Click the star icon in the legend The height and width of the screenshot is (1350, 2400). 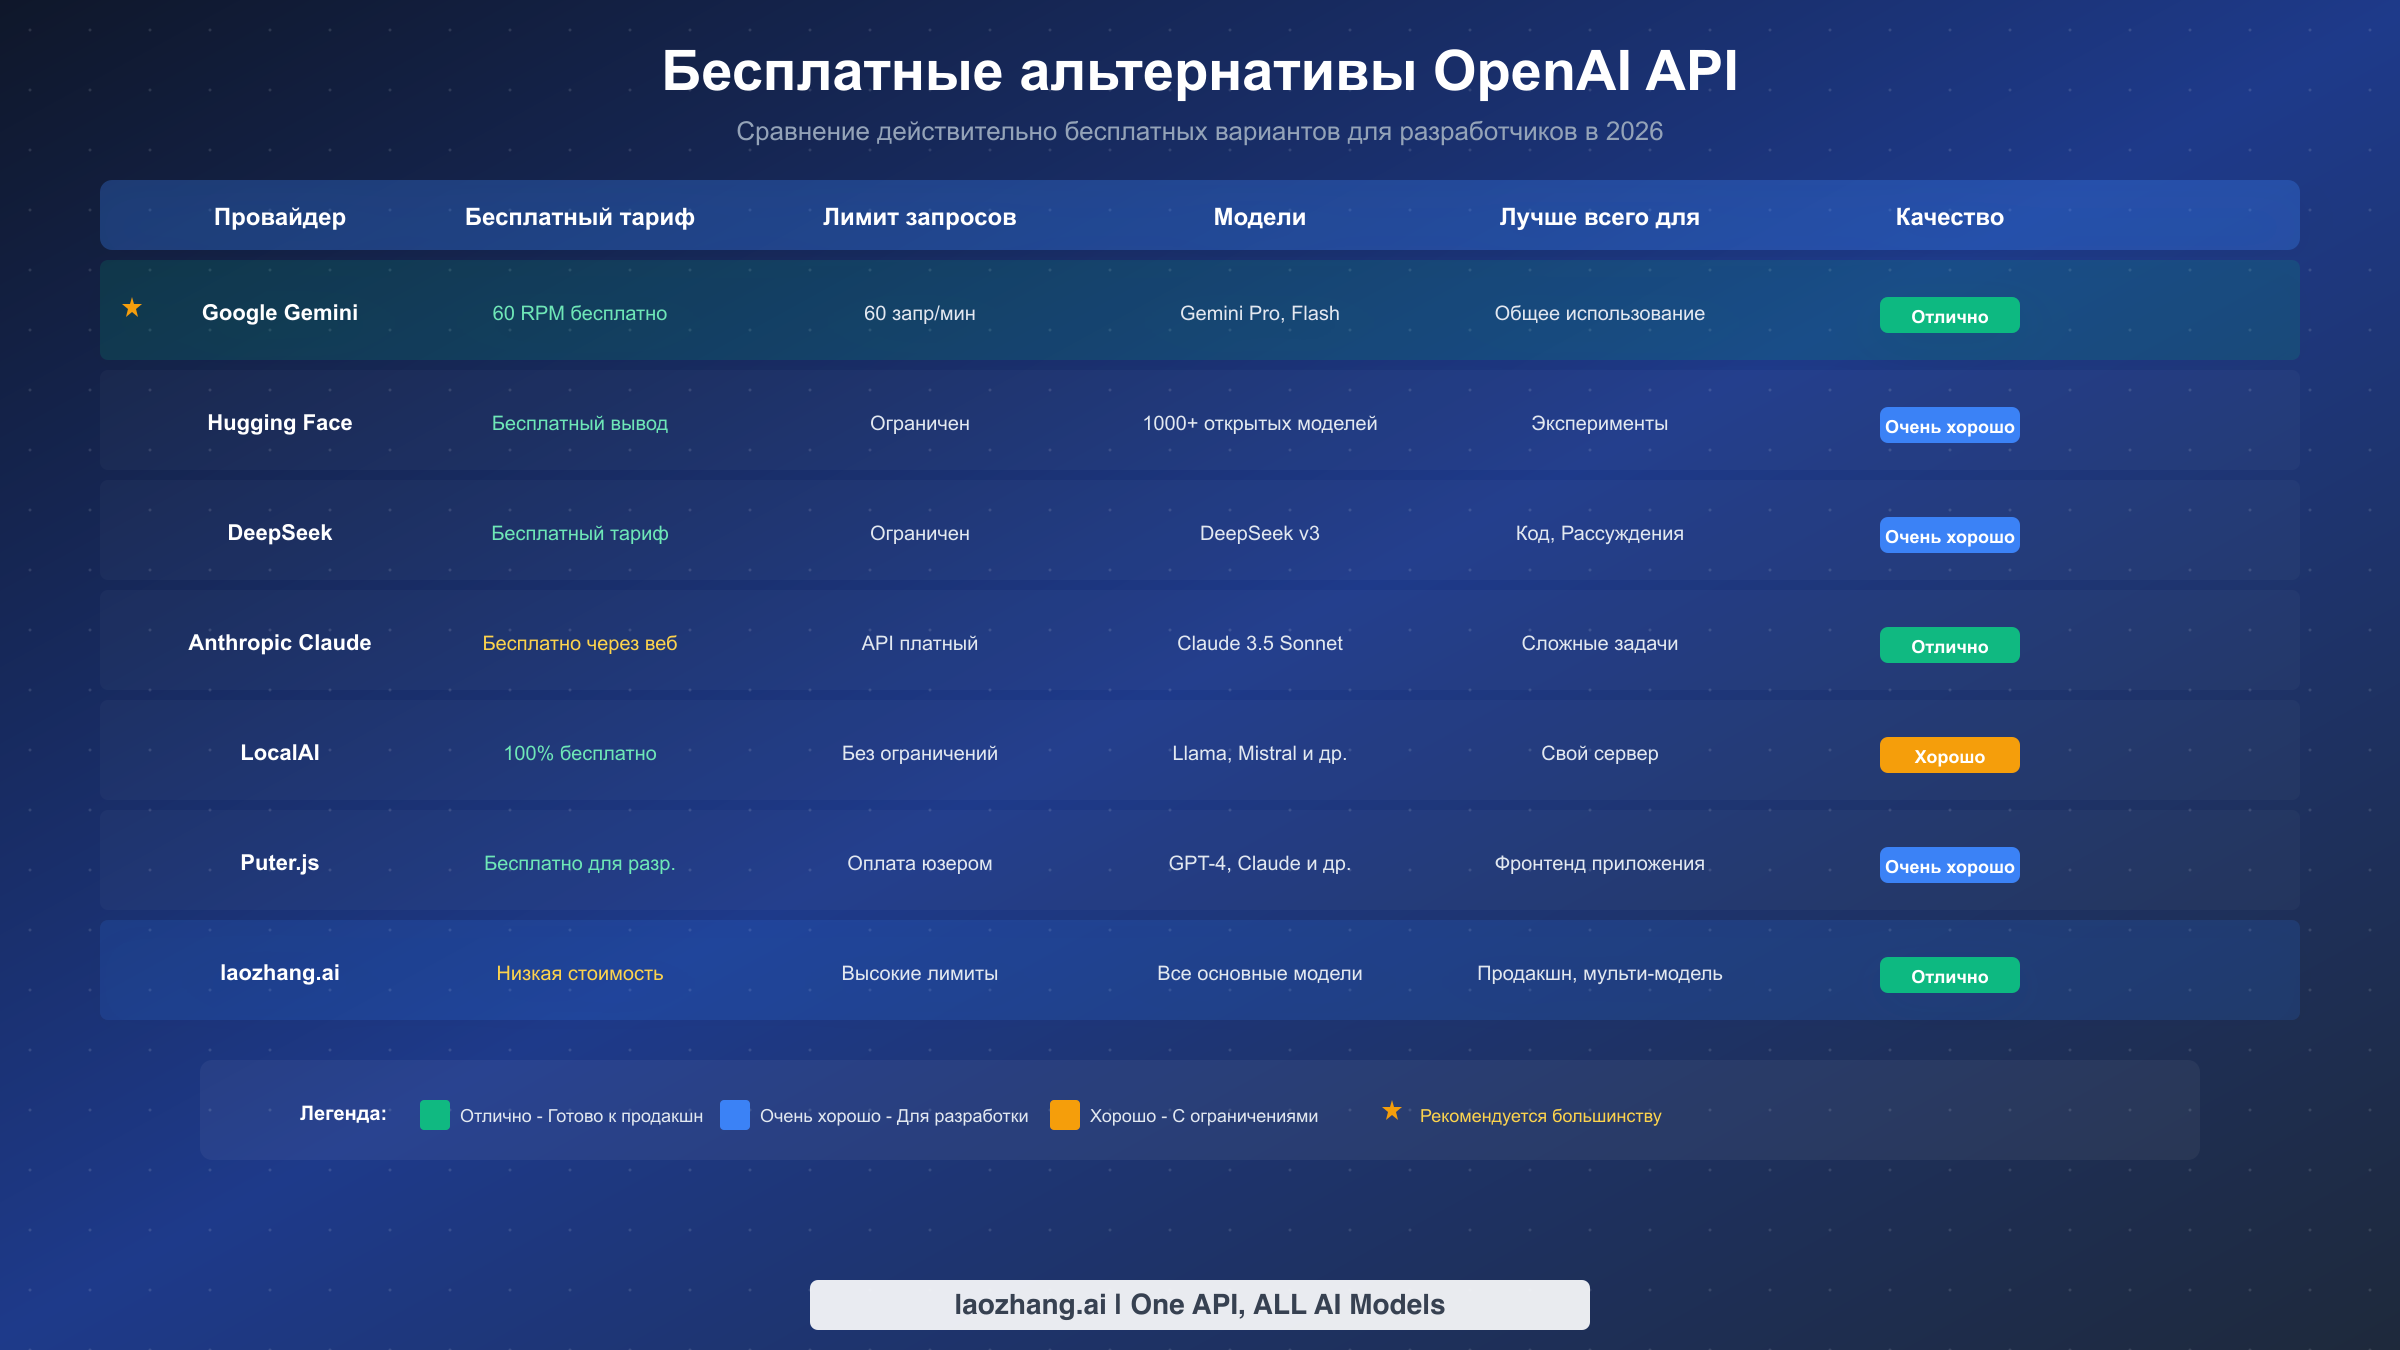coord(1391,1109)
